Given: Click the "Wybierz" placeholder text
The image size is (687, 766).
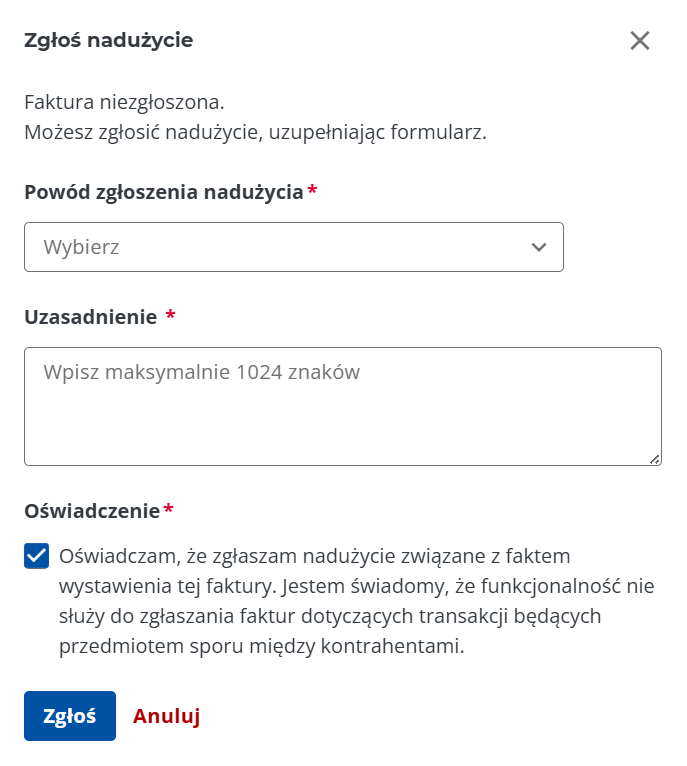Looking at the screenshot, I should tap(81, 247).
